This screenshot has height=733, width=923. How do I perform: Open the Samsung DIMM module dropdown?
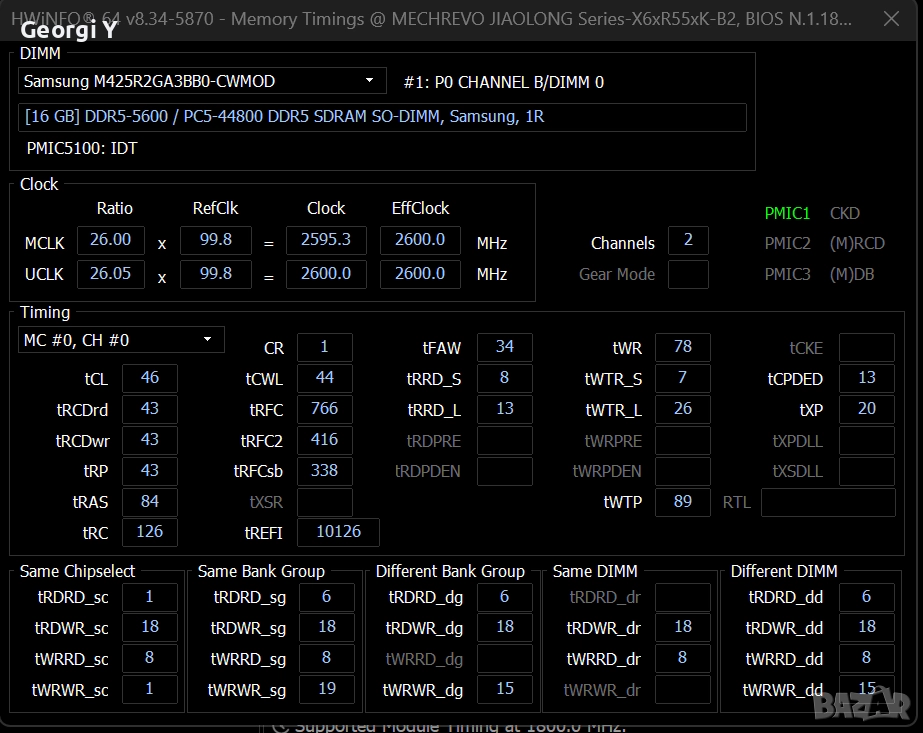tap(202, 81)
